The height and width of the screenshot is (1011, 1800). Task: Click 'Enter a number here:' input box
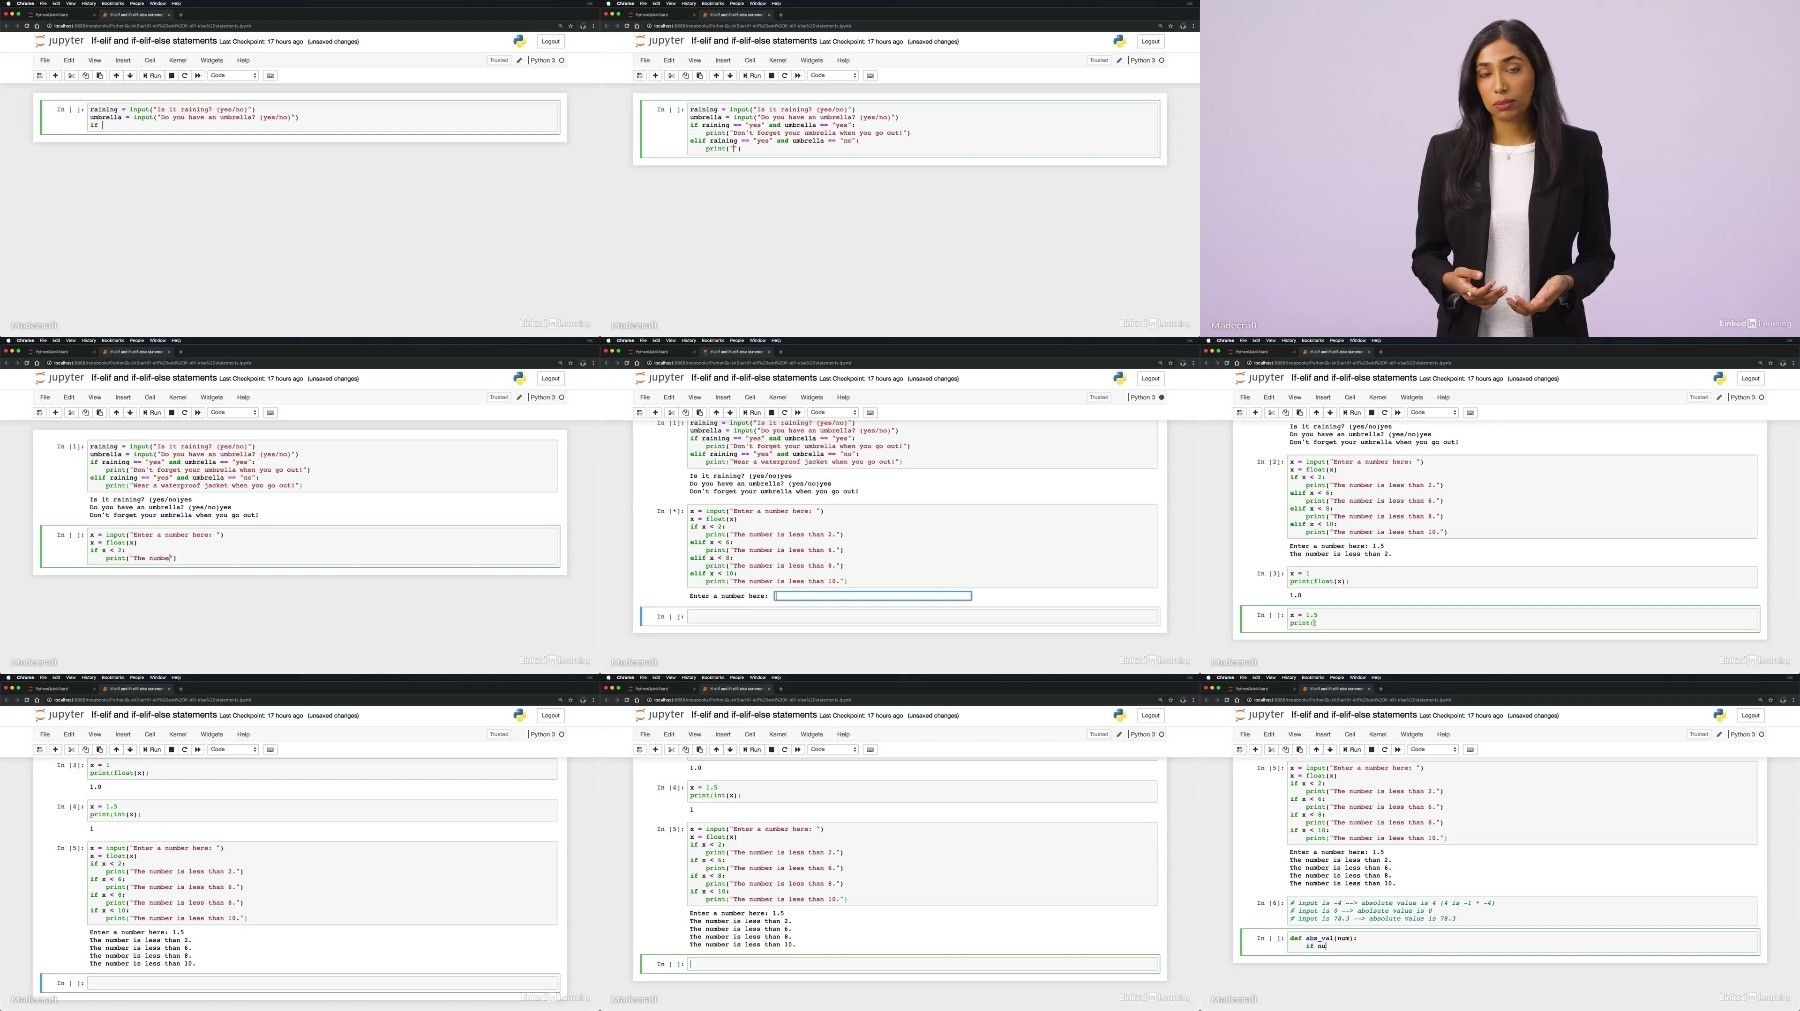872,596
